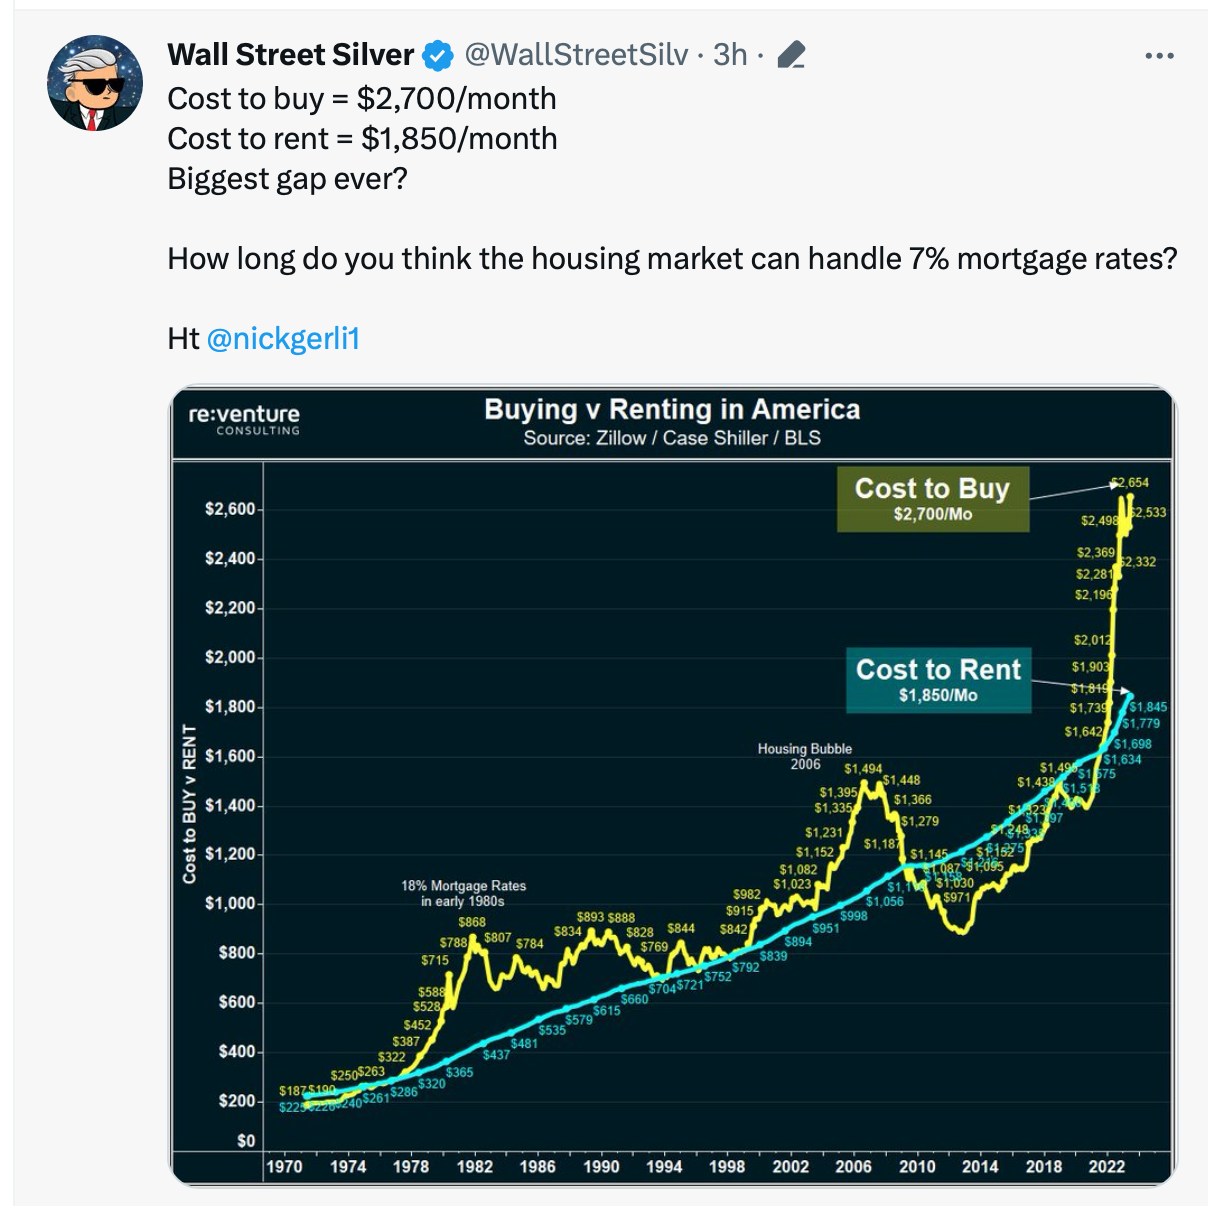Click the Housing Bubble 2006 annotation
Screen dimensions: 1208x1206
[804, 756]
